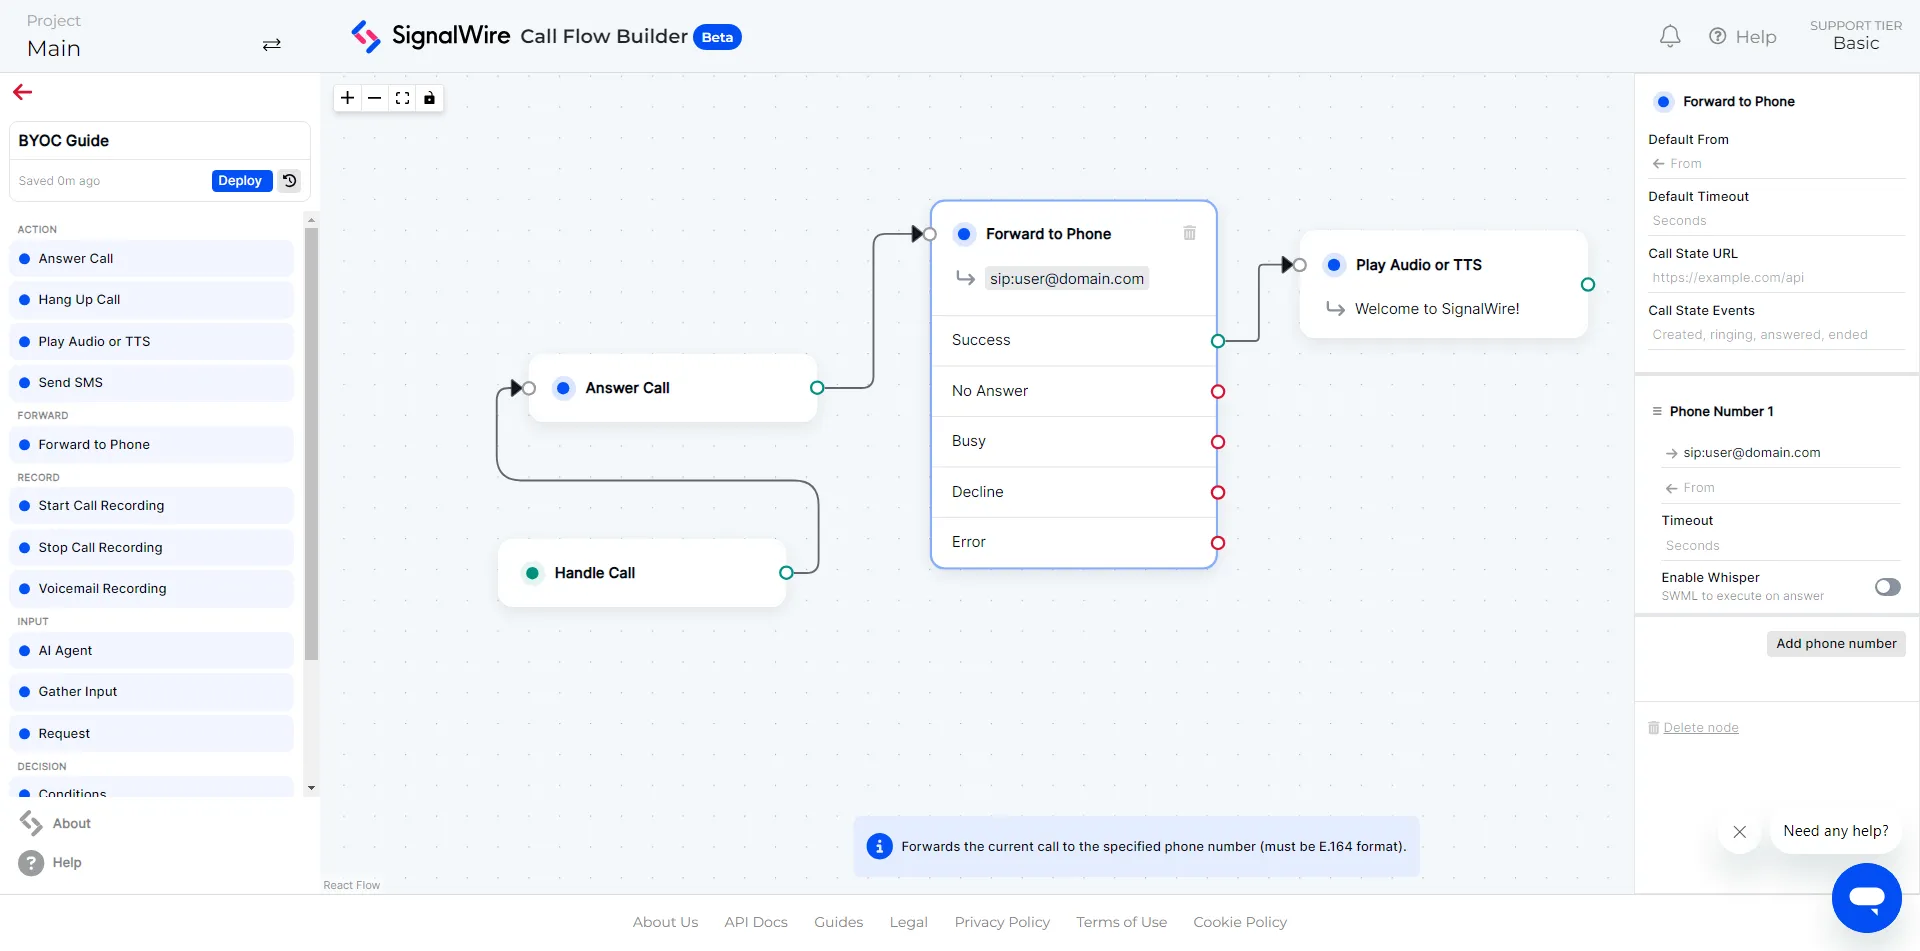Open API Docs in the footer

click(x=755, y=921)
